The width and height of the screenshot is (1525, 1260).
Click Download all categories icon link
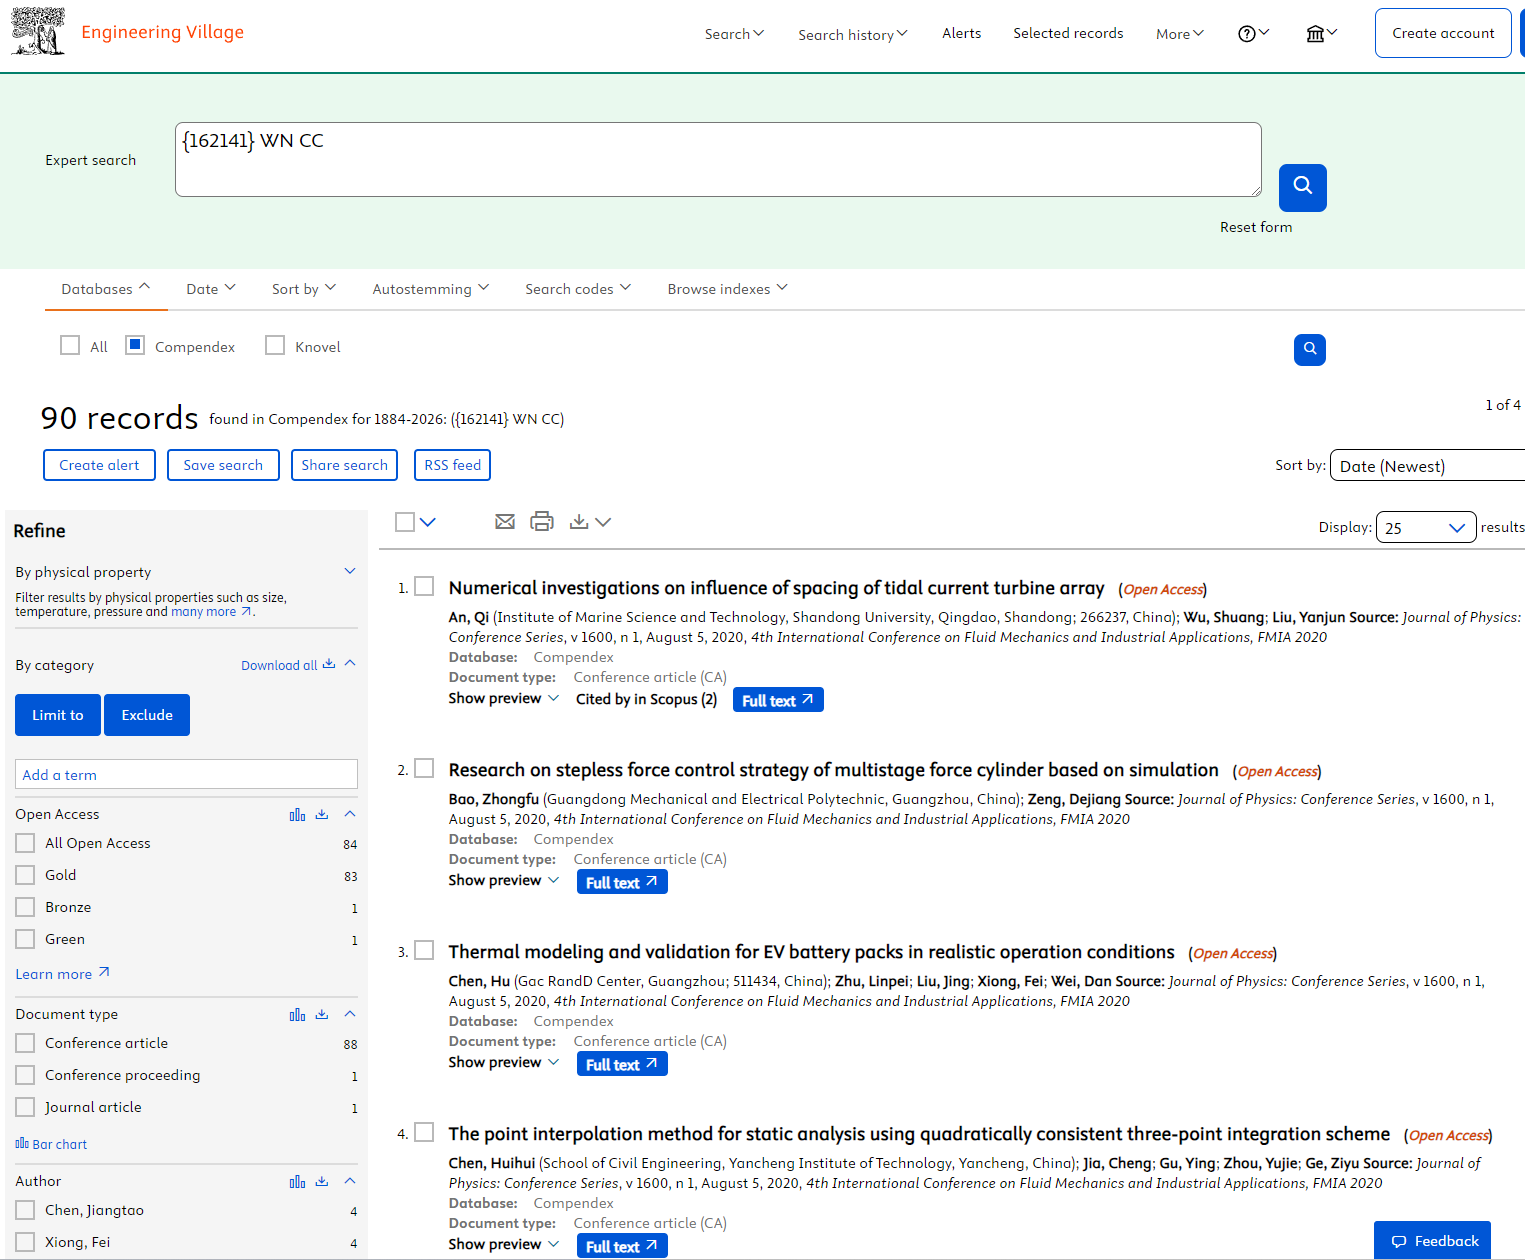point(288,665)
